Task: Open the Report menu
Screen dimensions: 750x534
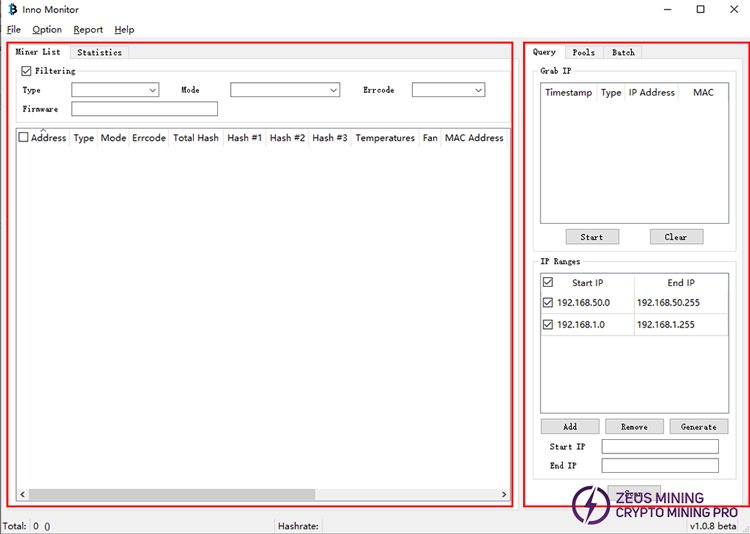Action: pos(88,30)
